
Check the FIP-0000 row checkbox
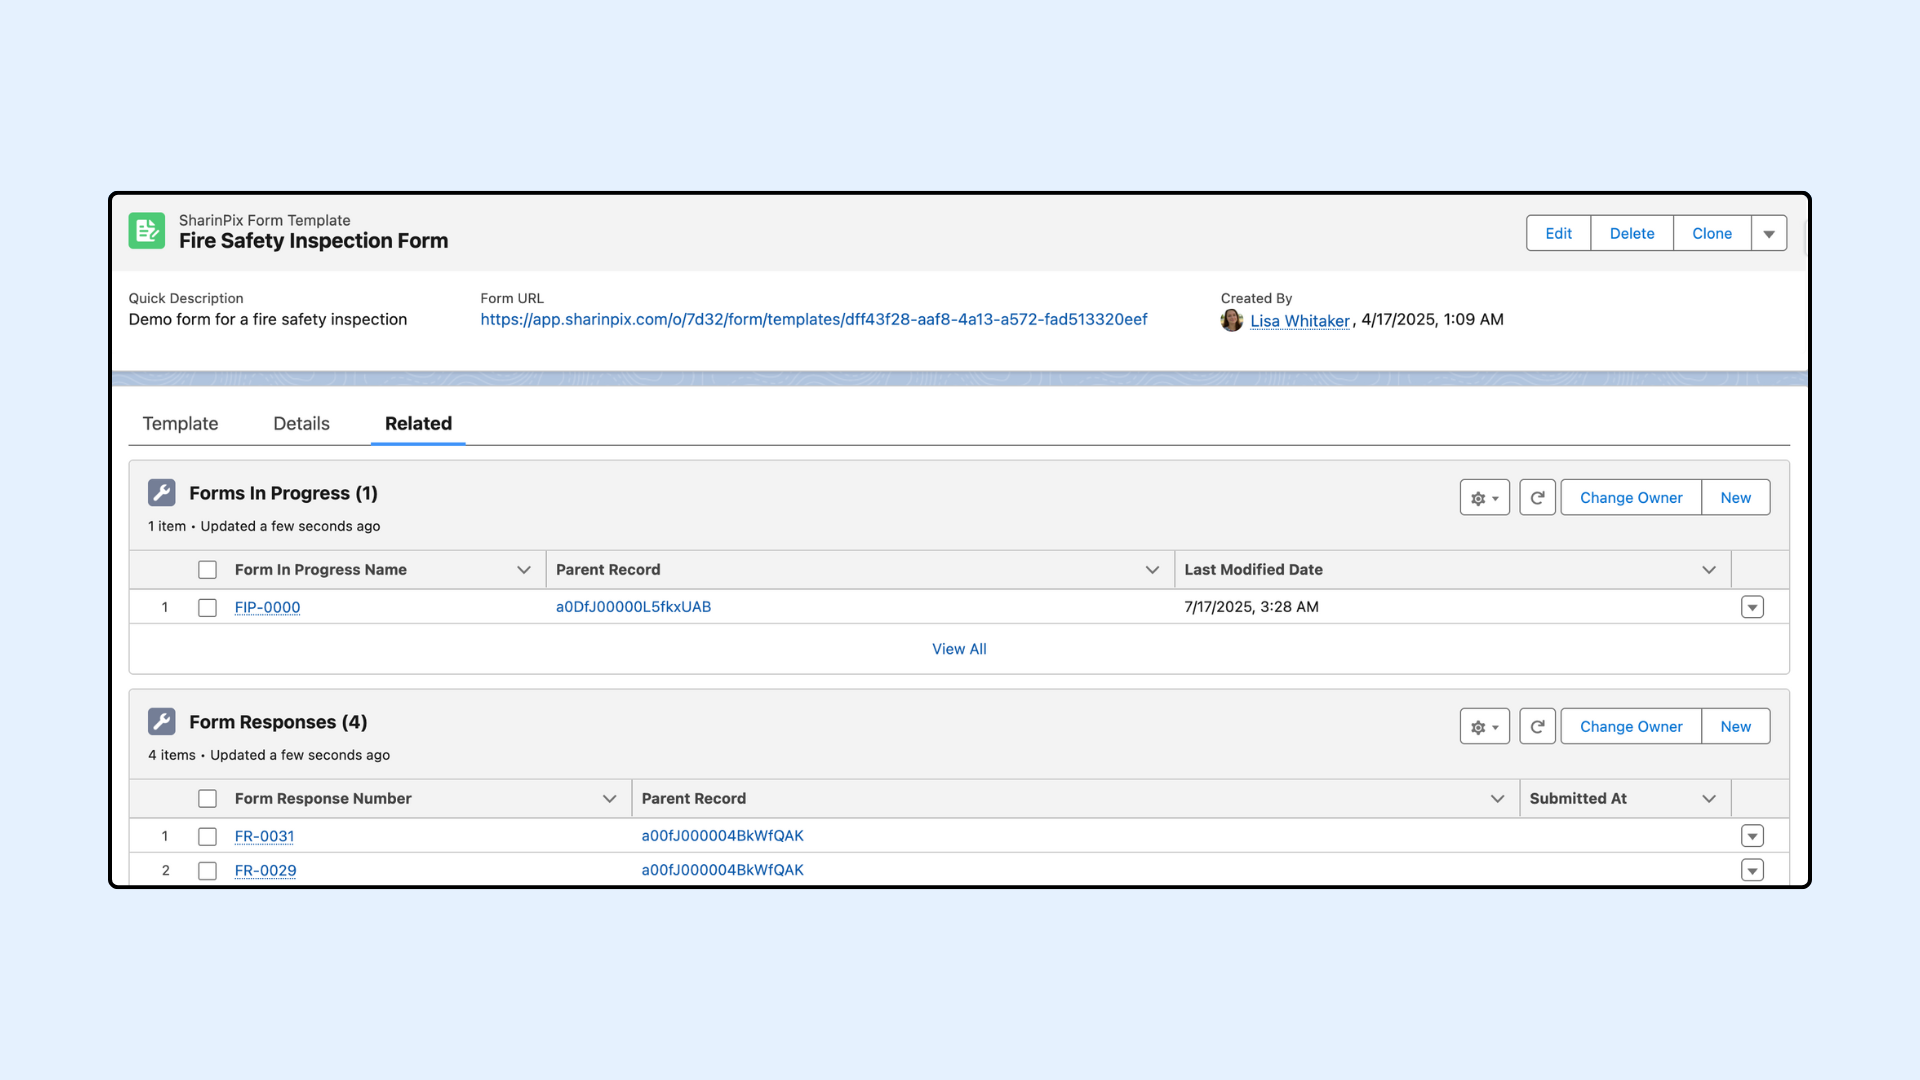(207, 608)
